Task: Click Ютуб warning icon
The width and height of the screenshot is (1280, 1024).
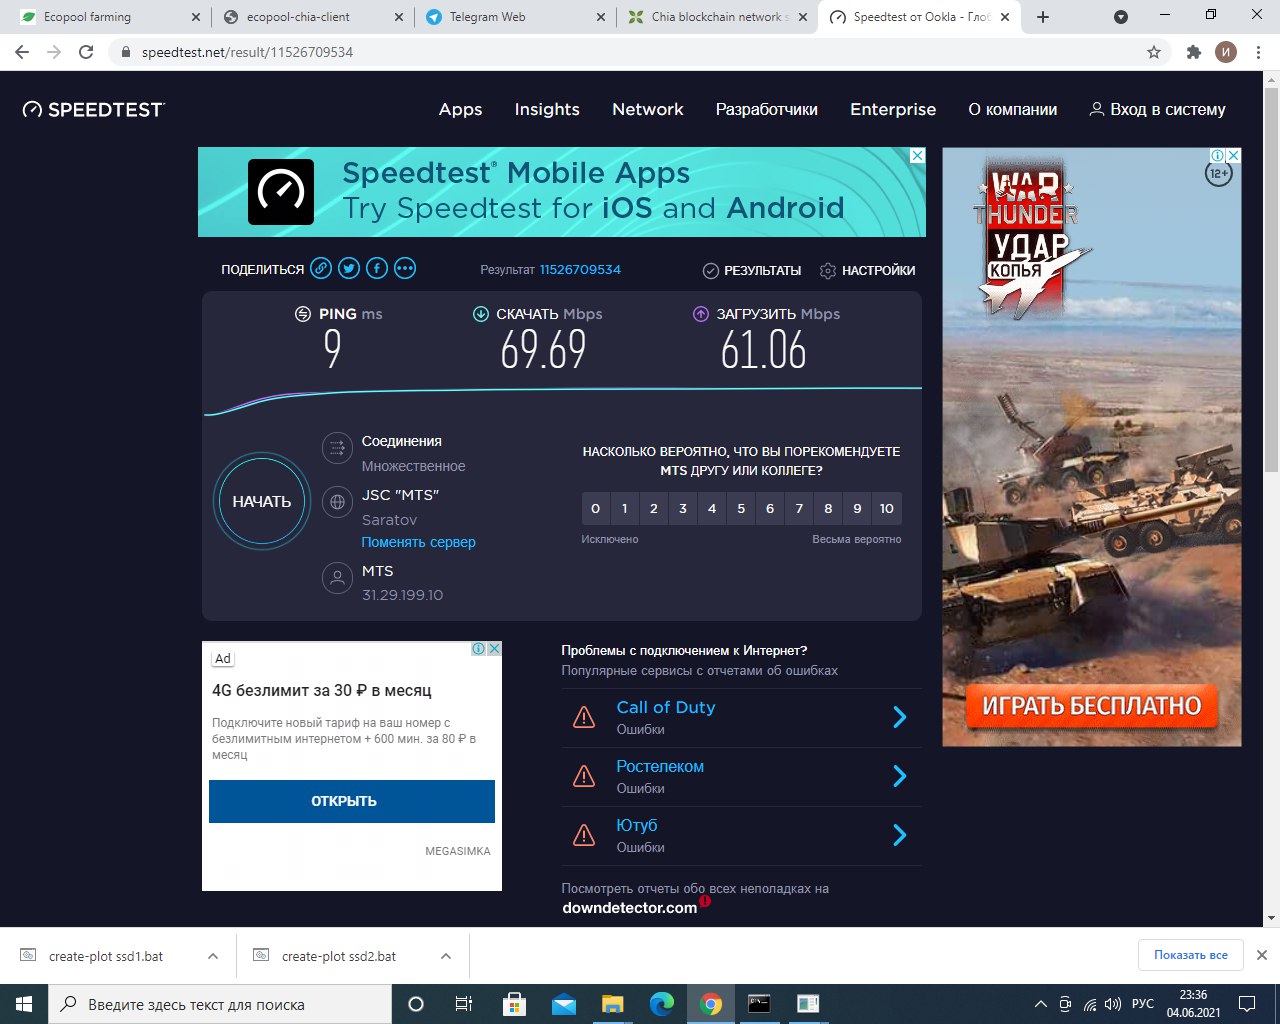Action: tap(584, 835)
